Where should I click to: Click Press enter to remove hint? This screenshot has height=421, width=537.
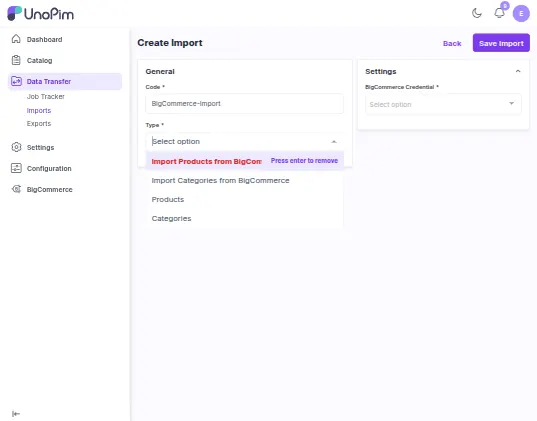pyautogui.click(x=304, y=161)
